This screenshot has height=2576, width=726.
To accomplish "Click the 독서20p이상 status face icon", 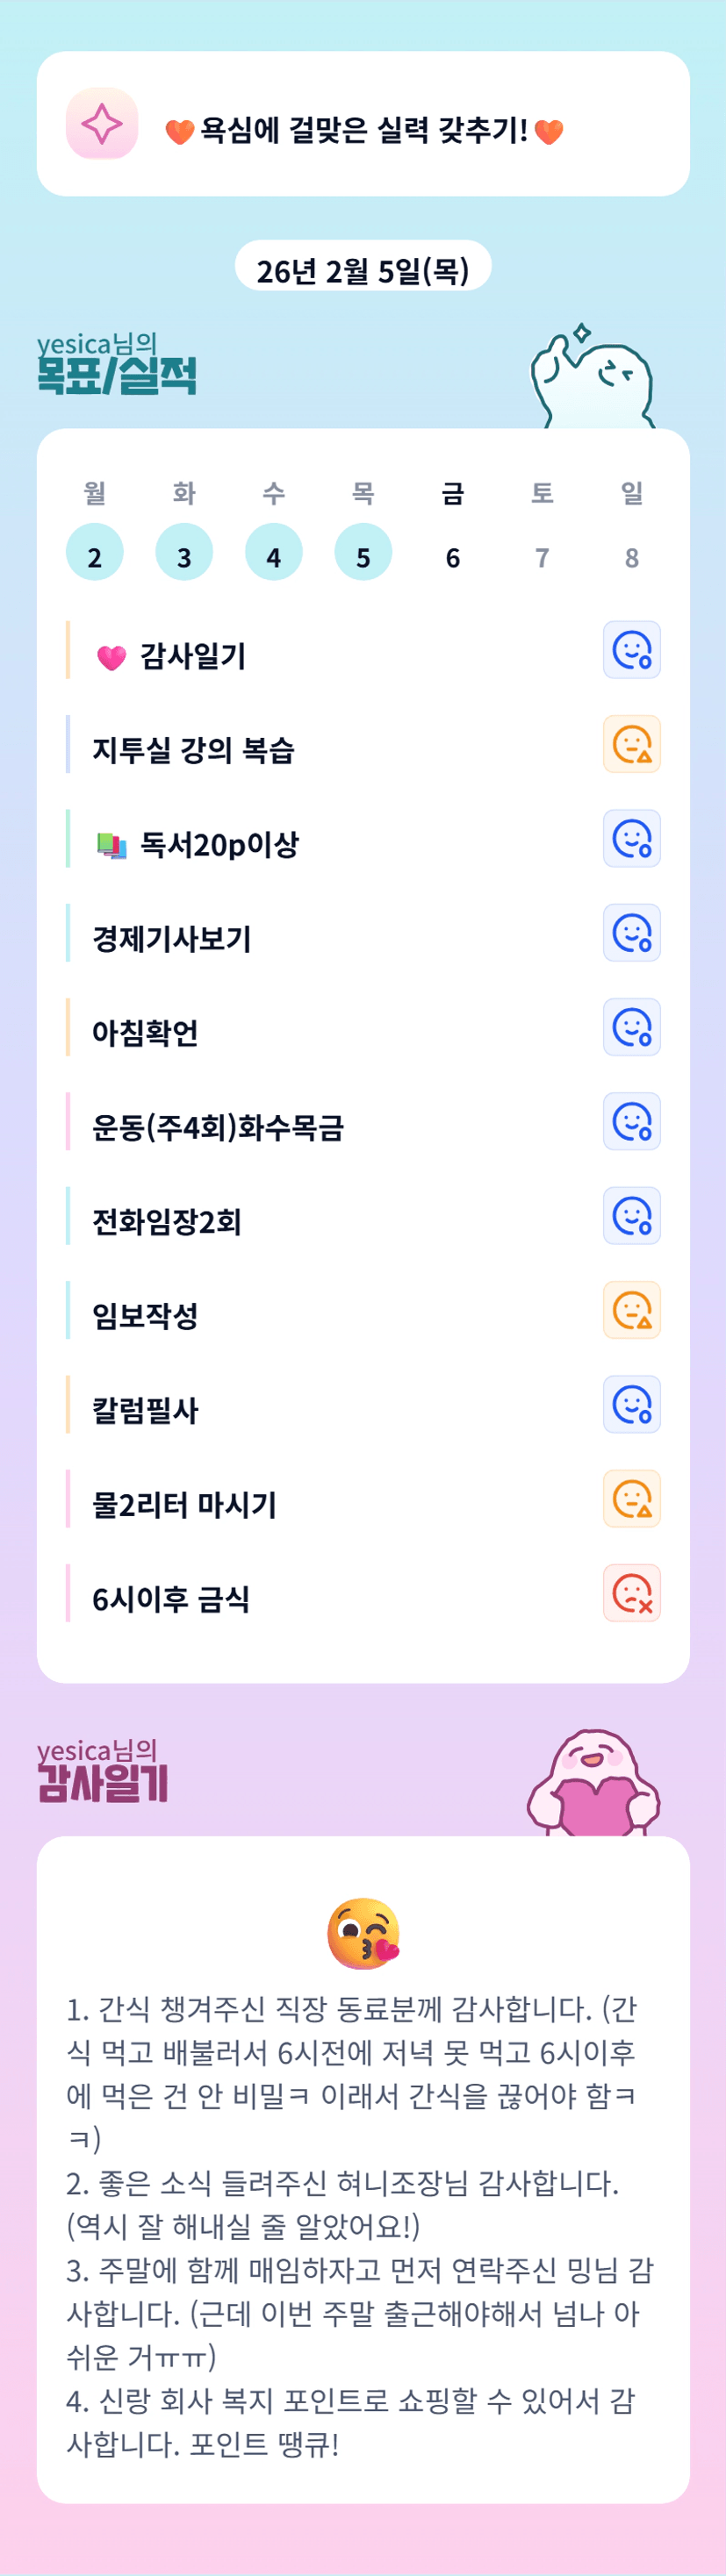I will pos(631,838).
